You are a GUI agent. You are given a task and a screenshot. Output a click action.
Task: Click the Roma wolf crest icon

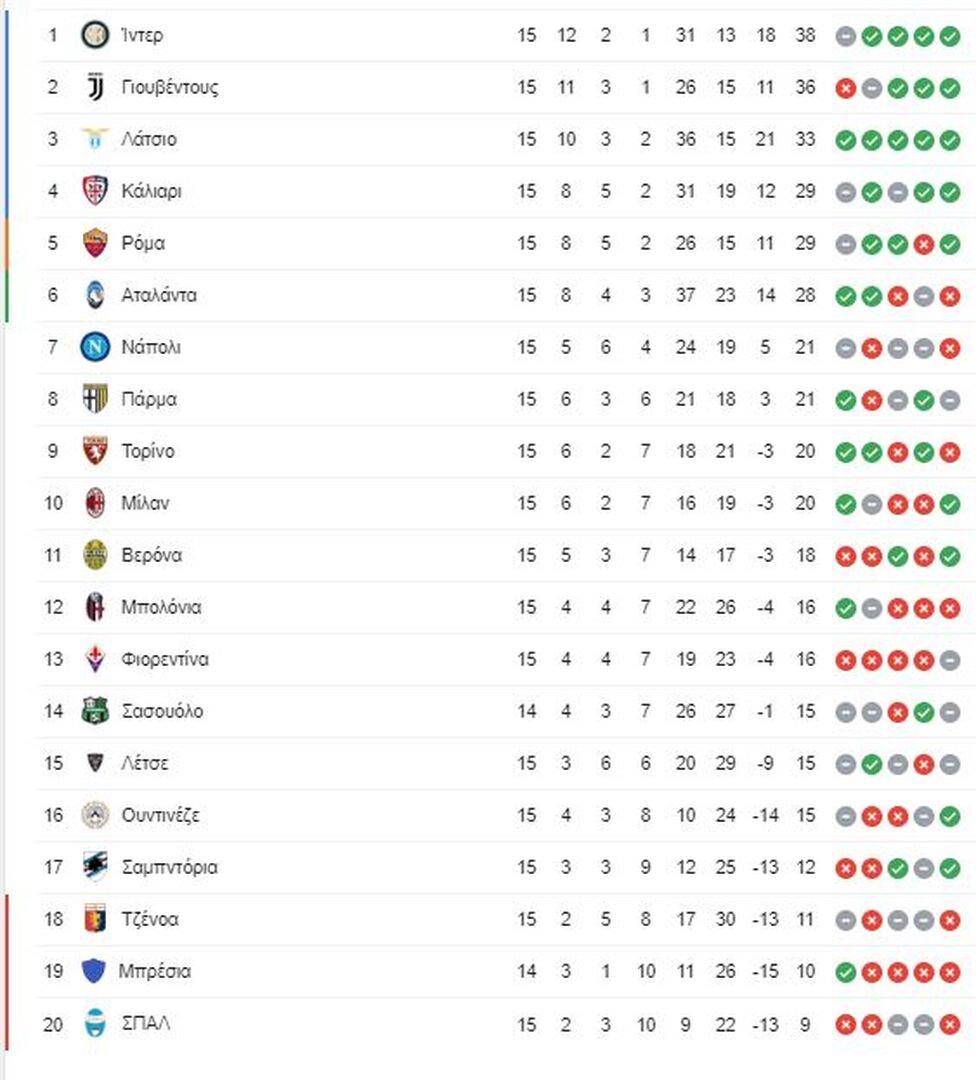pos(95,243)
